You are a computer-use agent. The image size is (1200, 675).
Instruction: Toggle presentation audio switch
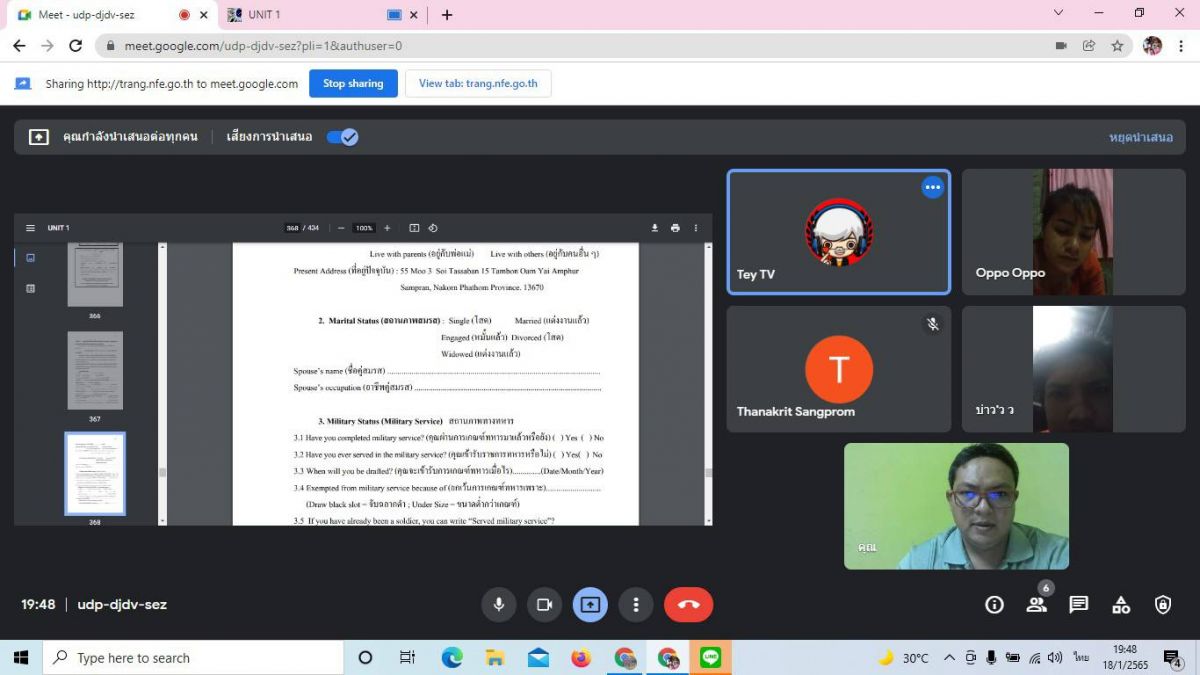click(x=342, y=137)
